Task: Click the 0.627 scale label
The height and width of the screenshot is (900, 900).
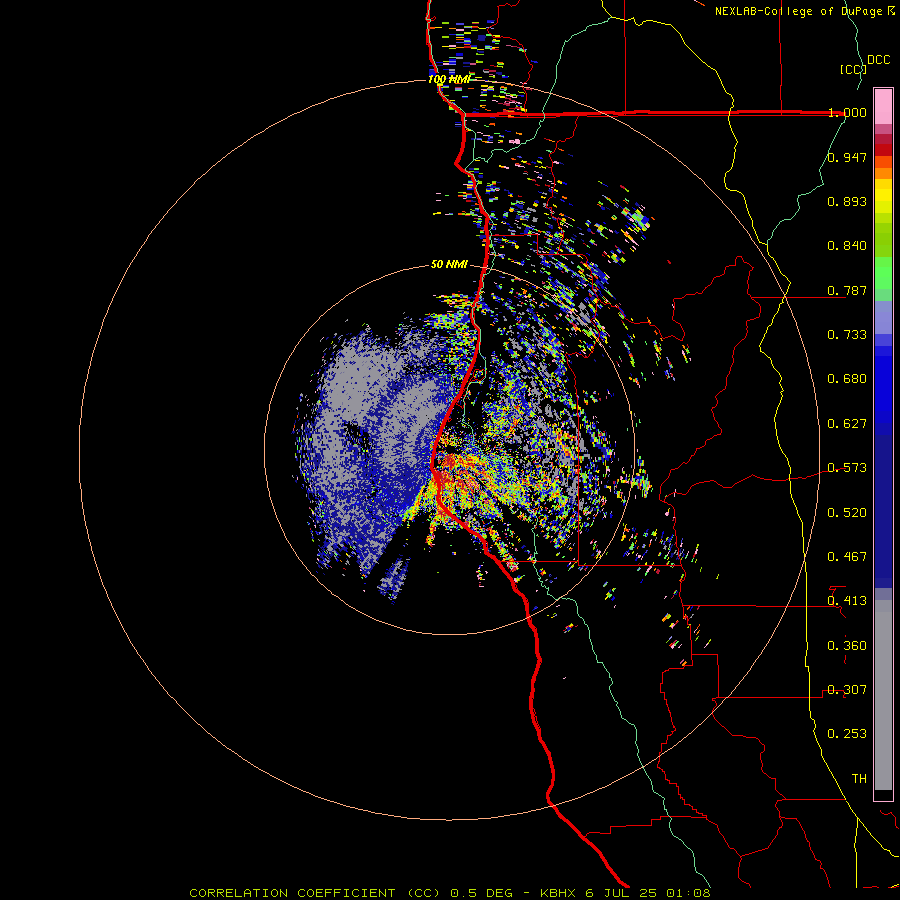Action: 847,423
